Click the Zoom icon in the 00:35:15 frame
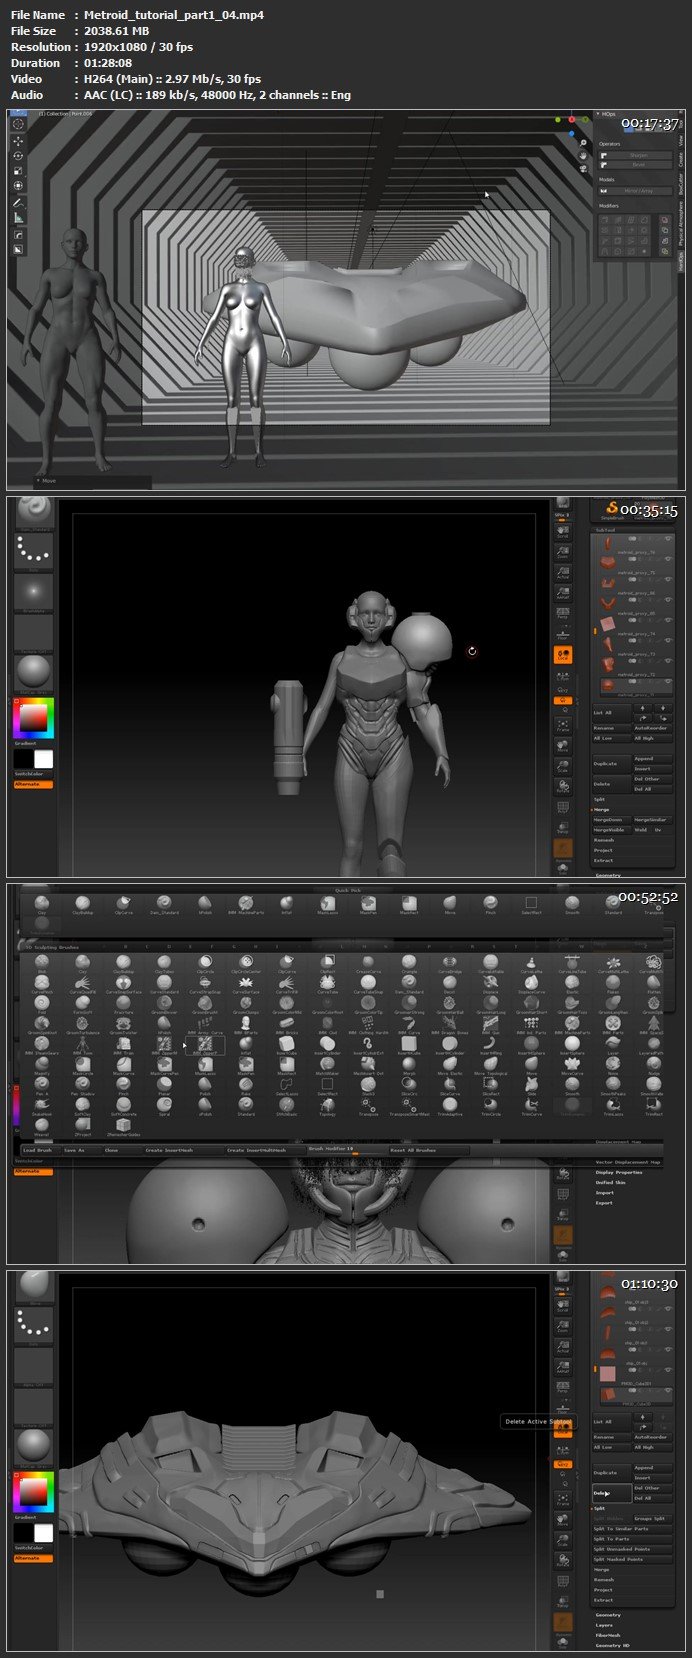This screenshot has width=692, height=1658. 562,552
